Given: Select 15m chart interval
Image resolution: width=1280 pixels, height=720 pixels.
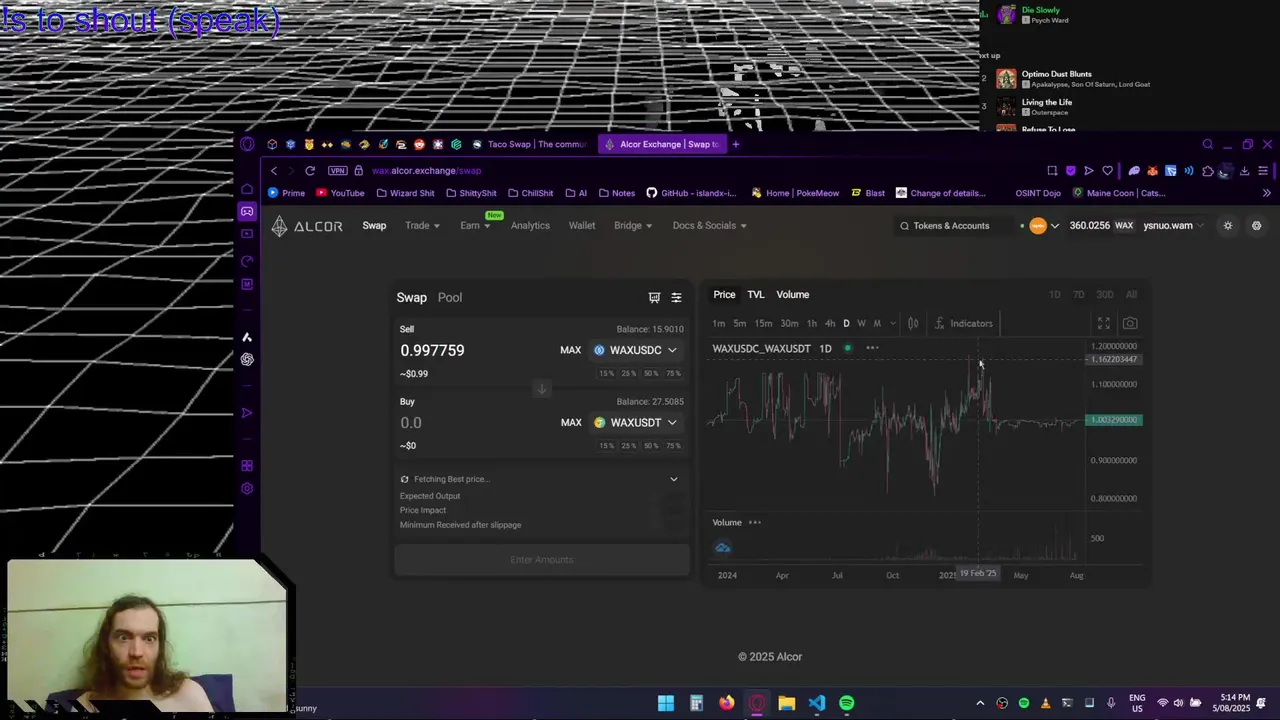Looking at the screenshot, I should click(763, 323).
